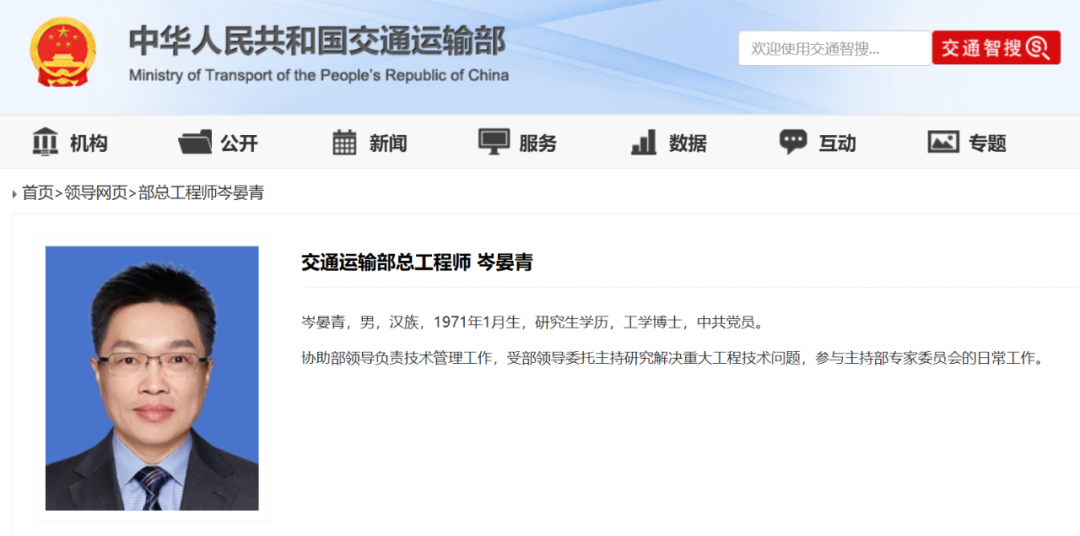Select the 新闻 navigation label
1080x536 pixels.
point(388,143)
